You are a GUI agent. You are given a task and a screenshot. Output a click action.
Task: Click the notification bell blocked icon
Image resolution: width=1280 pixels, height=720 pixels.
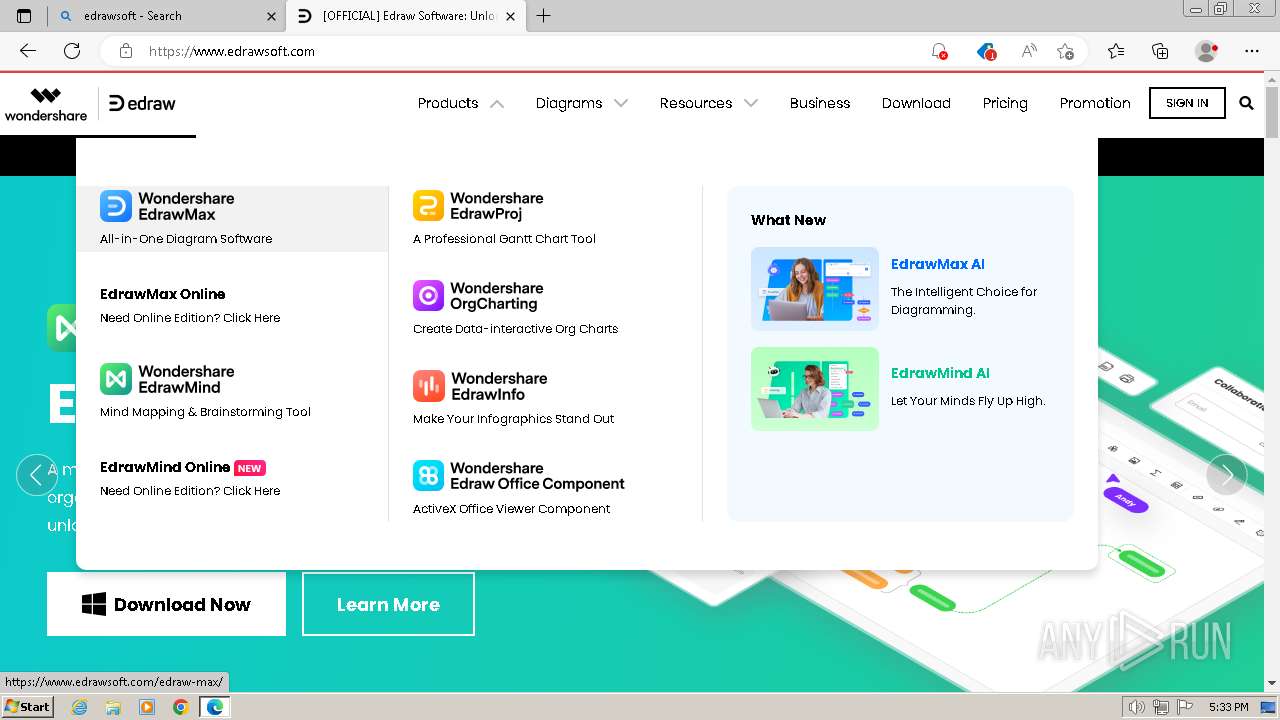pyautogui.click(x=939, y=51)
